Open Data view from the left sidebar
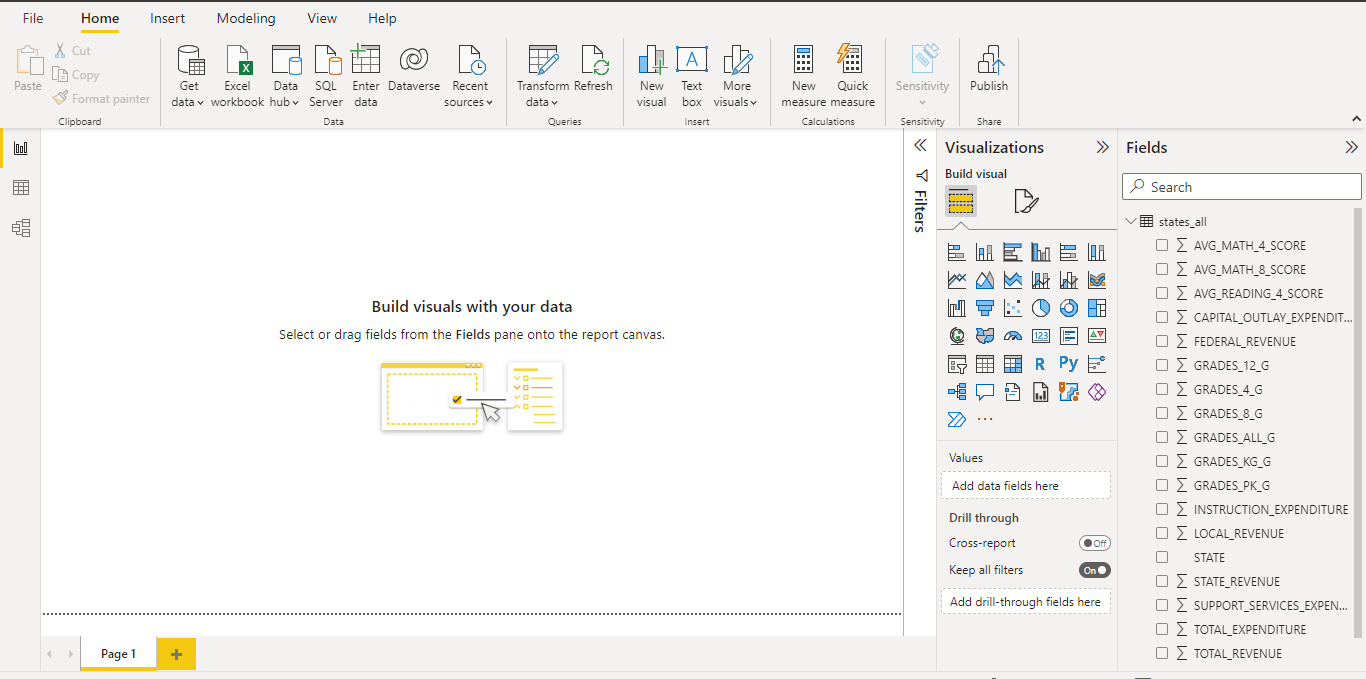 tap(20, 187)
